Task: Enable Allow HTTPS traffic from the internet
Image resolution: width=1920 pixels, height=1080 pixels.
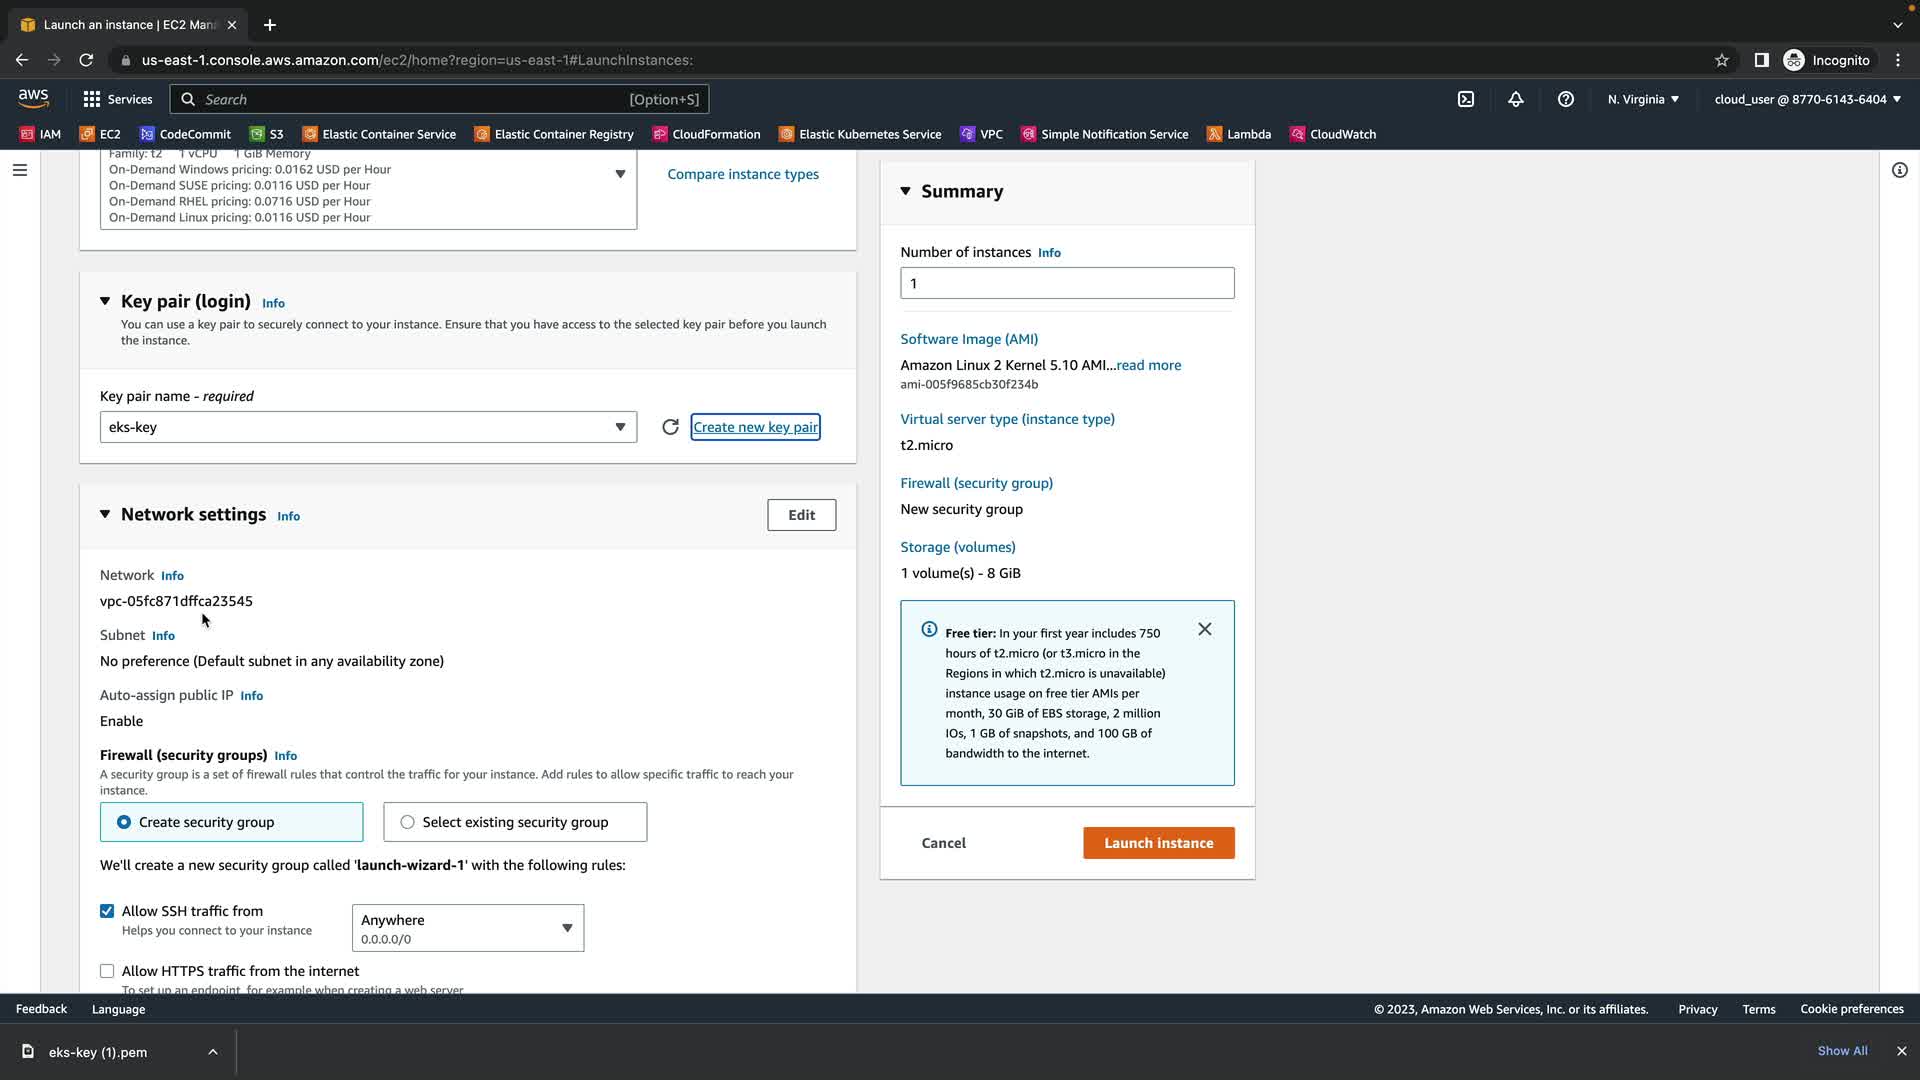Action: pos(107,971)
